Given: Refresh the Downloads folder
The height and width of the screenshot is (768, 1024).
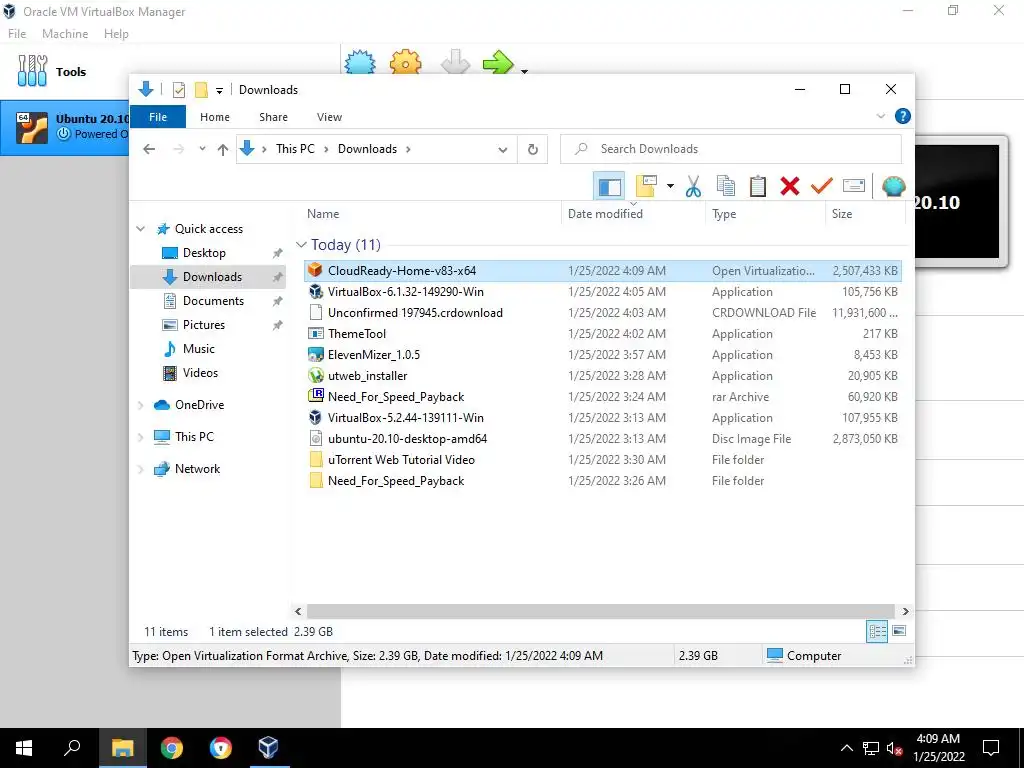Looking at the screenshot, I should click(x=533, y=150).
